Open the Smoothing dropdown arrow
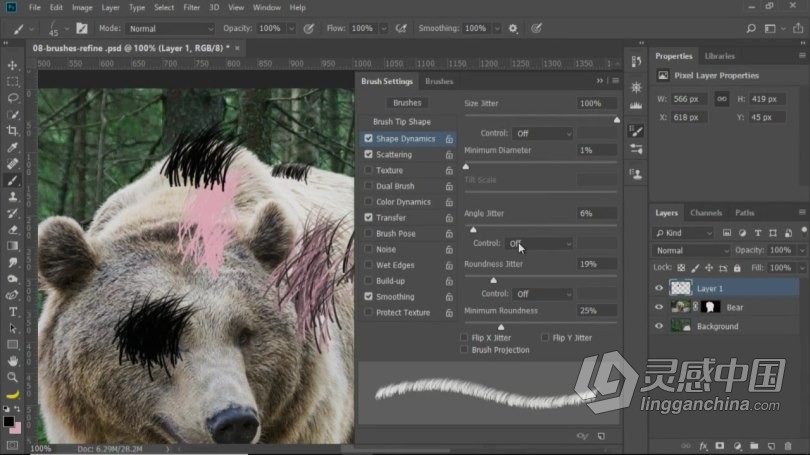 (497, 28)
